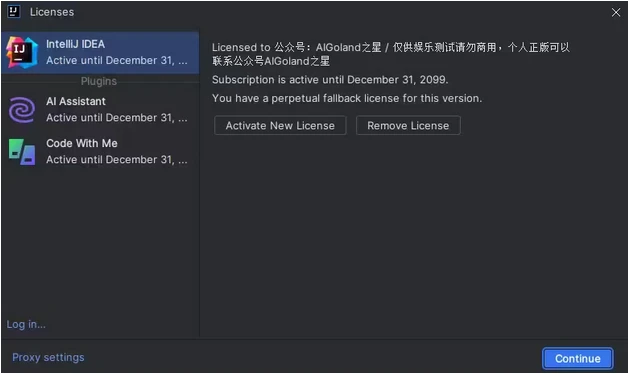The height and width of the screenshot is (374, 628).
Task: Open Proxy settings link
Action: point(48,357)
